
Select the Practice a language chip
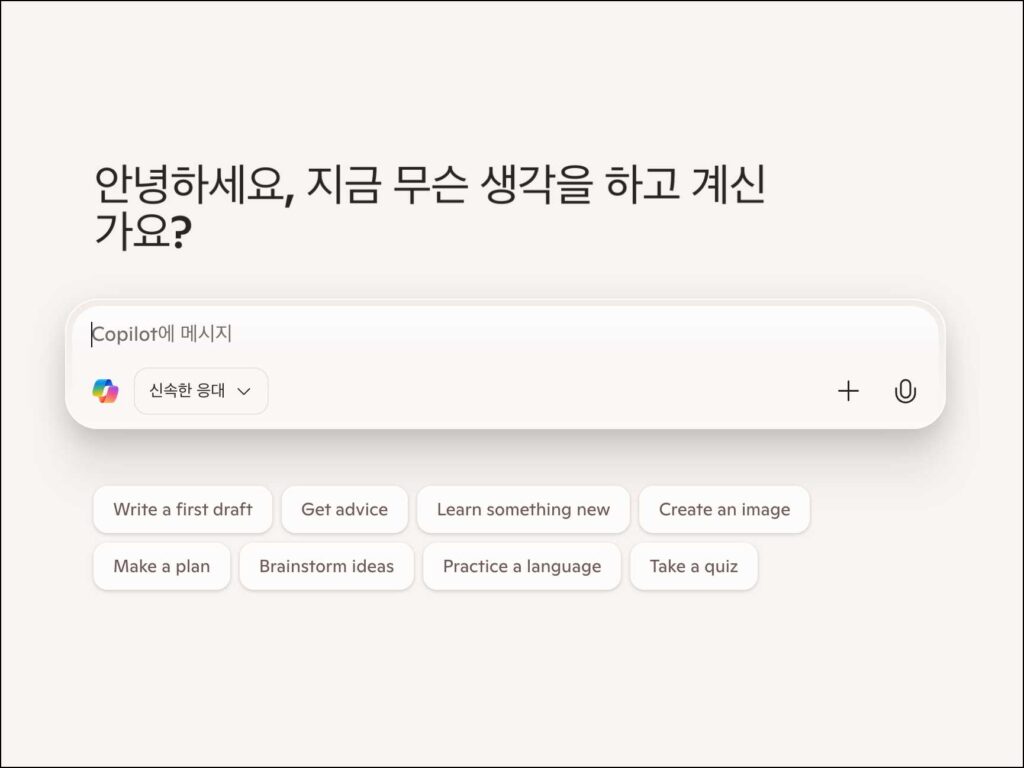click(522, 566)
